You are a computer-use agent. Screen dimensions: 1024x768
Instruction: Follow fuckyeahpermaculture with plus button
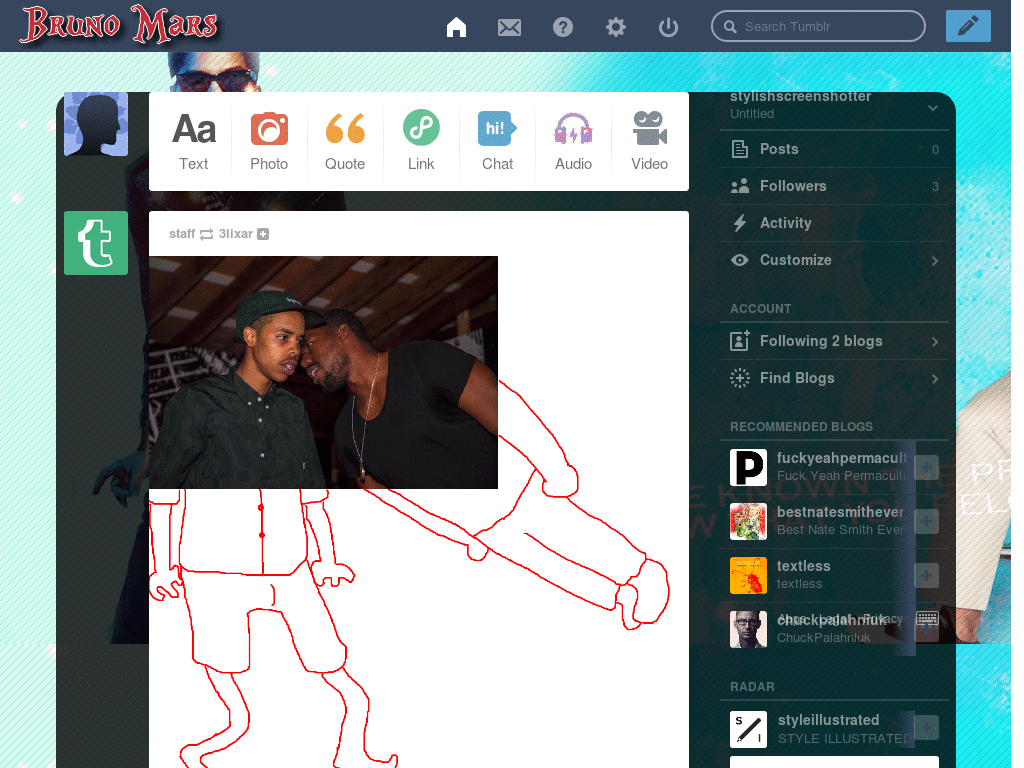927,468
